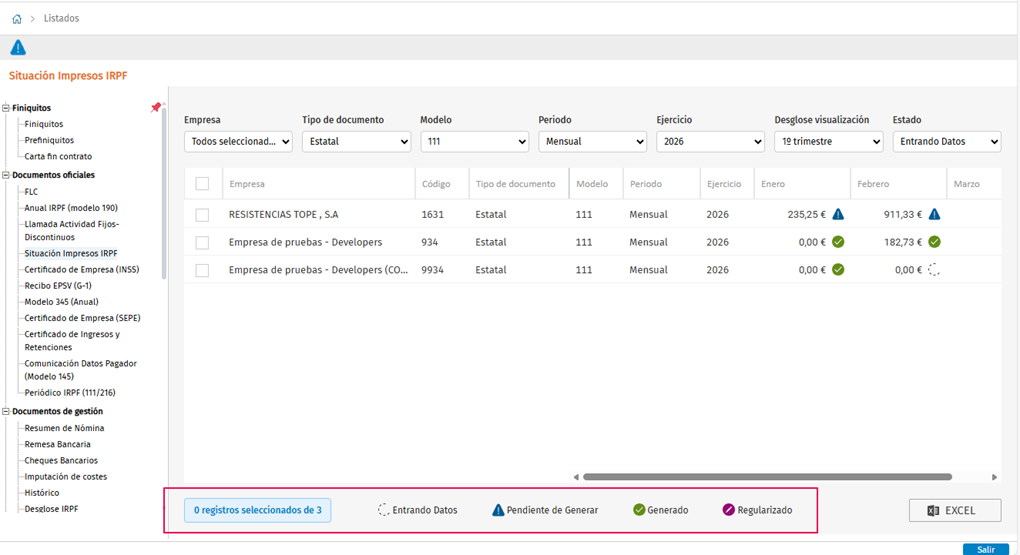1020x555 pixels.
Task: Collapse the Documentos oficiales tree group
Action: point(6,175)
